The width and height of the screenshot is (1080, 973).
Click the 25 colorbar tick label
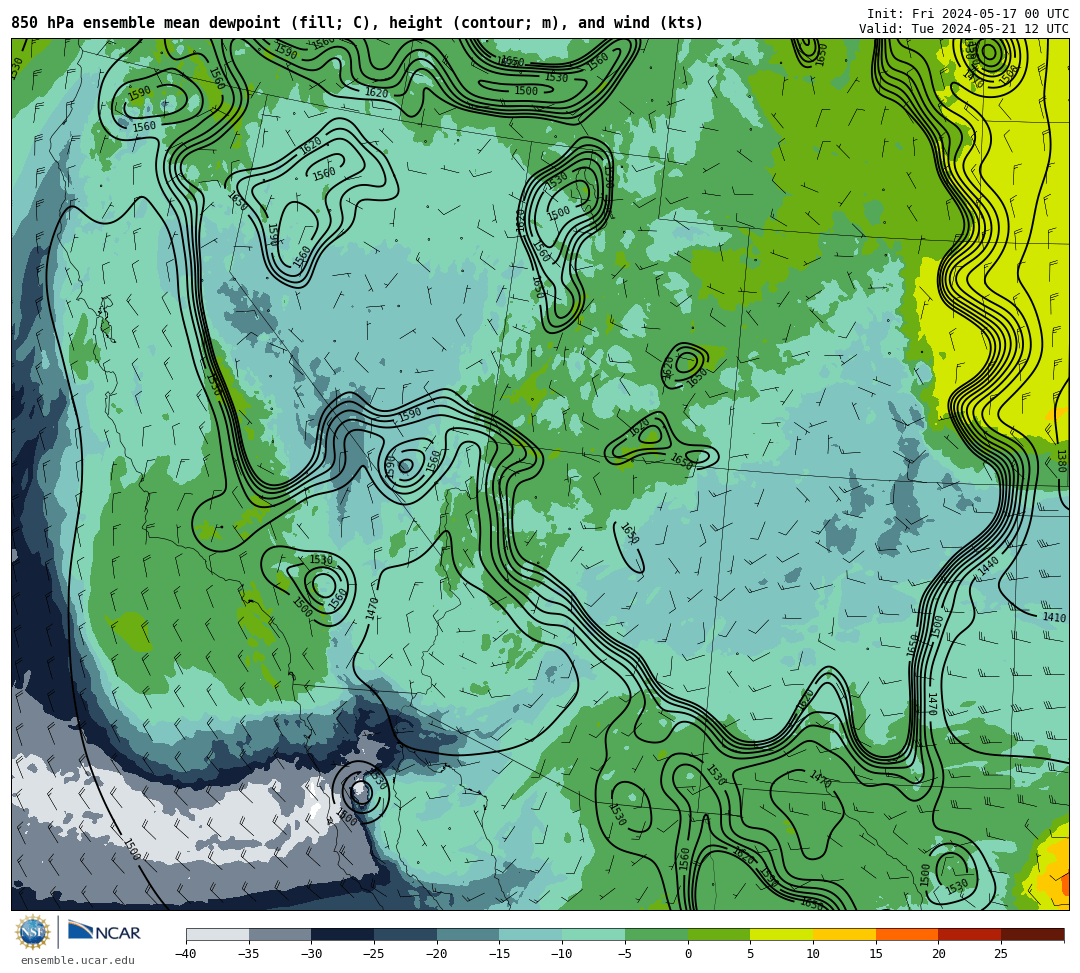pyautogui.click(x=1001, y=954)
